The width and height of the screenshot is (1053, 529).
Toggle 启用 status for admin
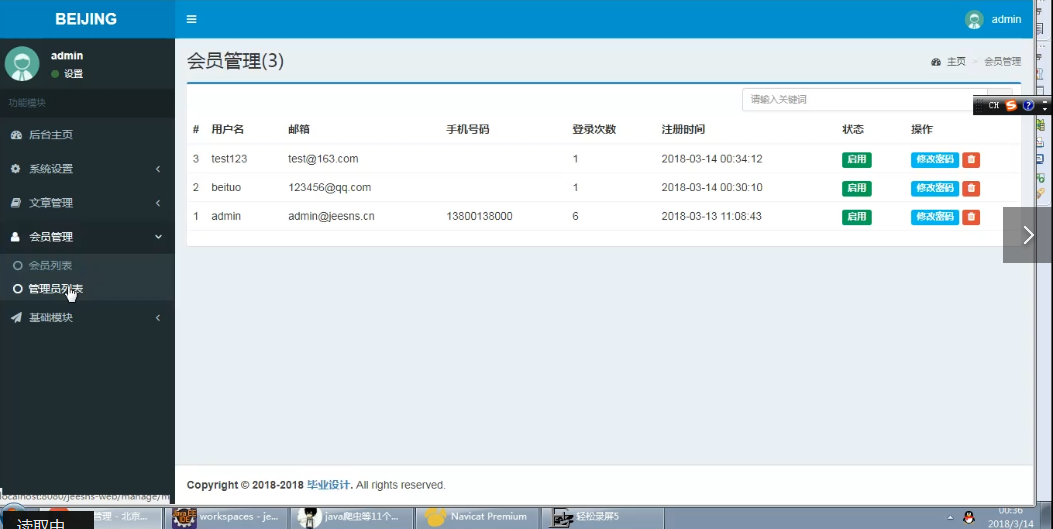(856, 217)
